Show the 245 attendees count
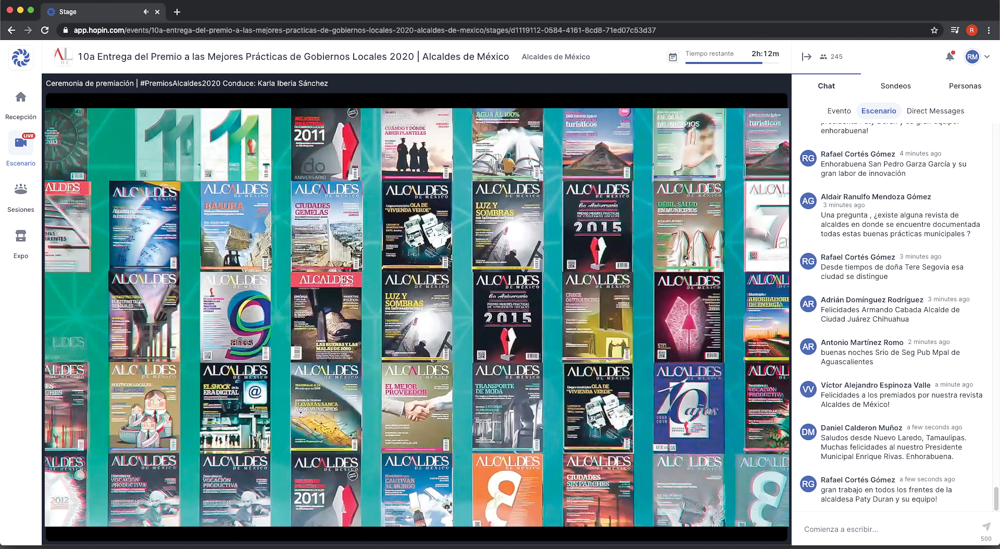The height and width of the screenshot is (549, 1000). [x=832, y=57]
